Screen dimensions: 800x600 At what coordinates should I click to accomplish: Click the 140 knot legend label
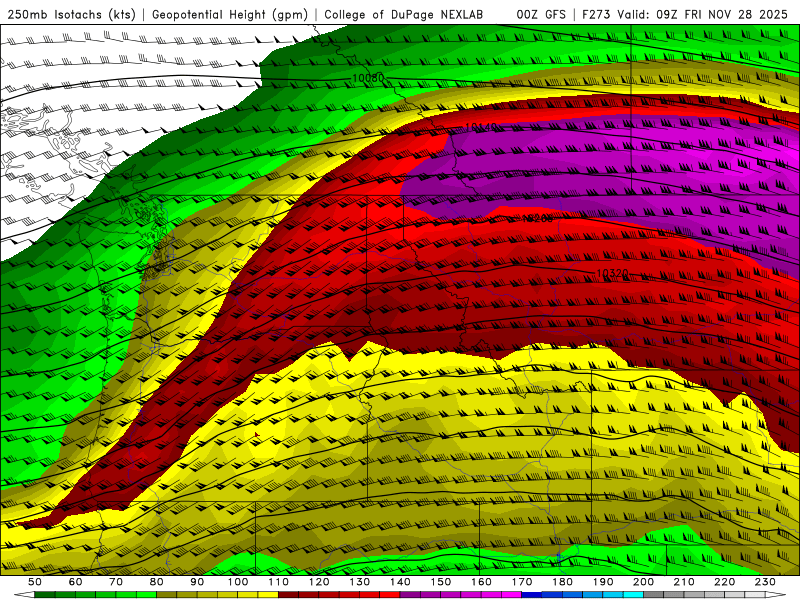401,582
